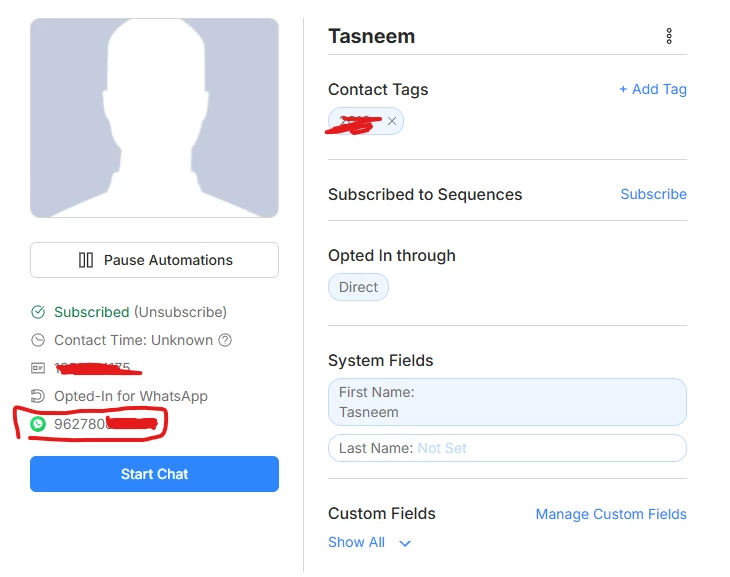Click the Opted-In for WhatsApp icon

pyautogui.click(x=38, y=396)
